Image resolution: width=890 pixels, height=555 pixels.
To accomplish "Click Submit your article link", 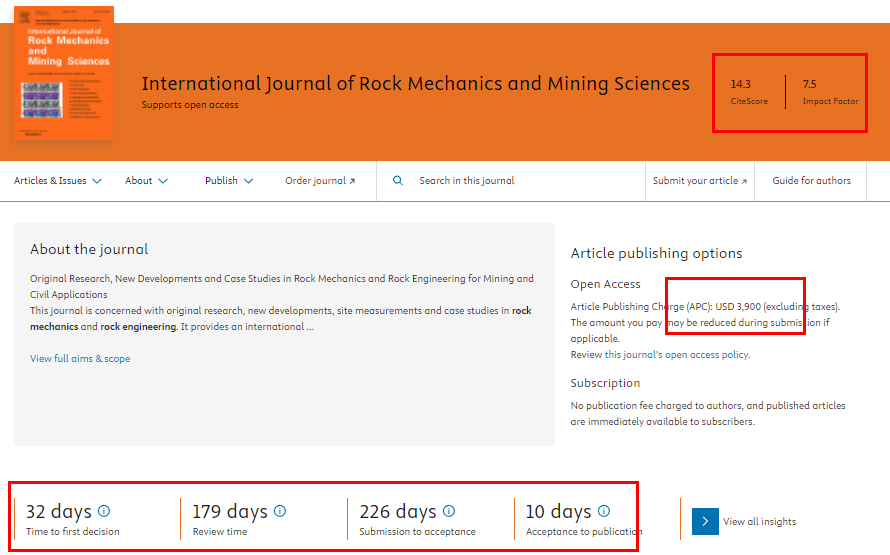I will click(x=700, y=181).
